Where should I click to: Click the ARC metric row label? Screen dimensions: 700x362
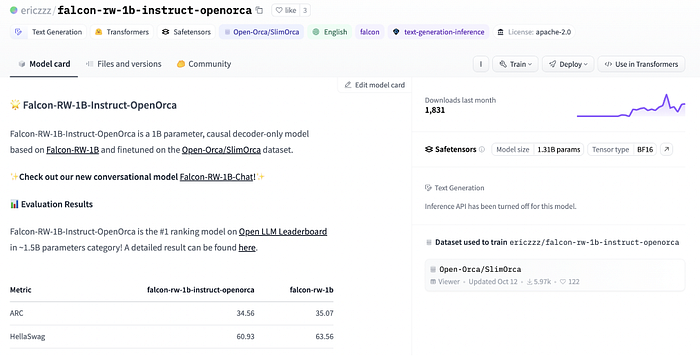[x=17, y=313]
